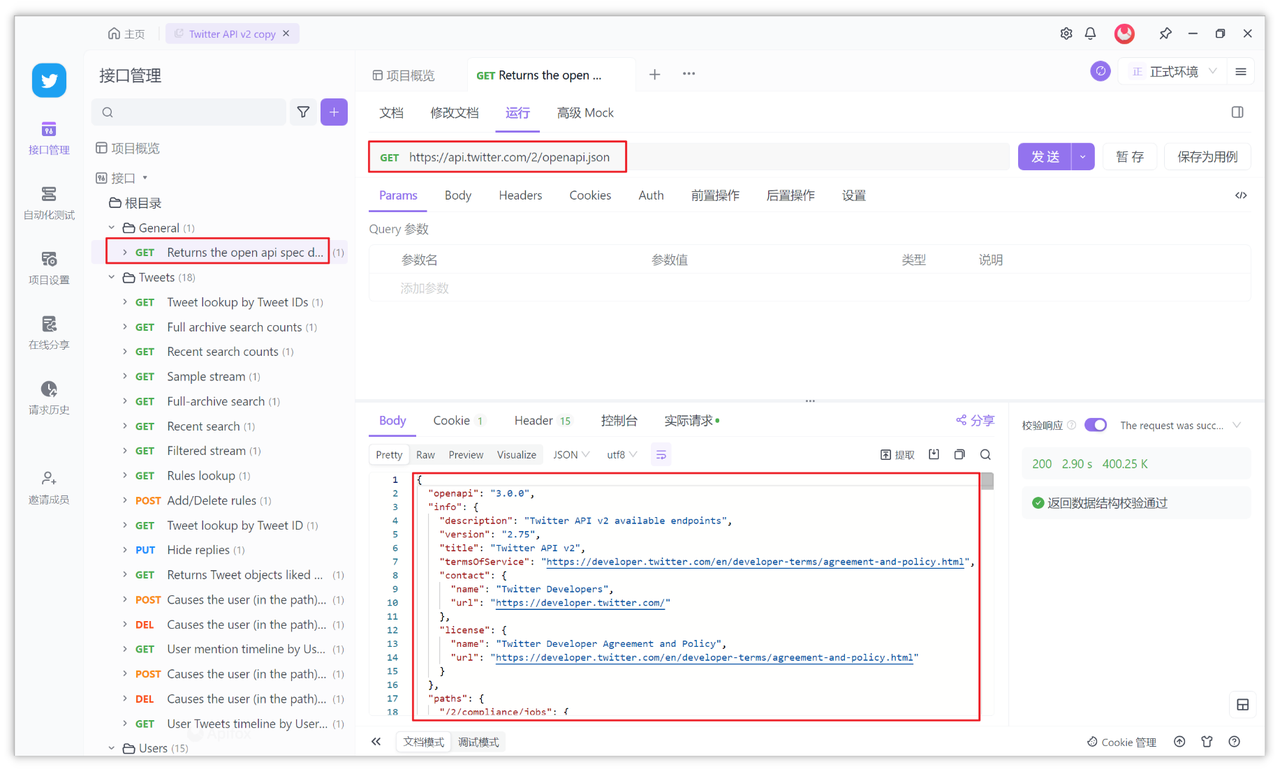The height and width of the screenshot is (769, 1280).
Task: Switch to the 高级 Mock tab
Action: [x=585, y=112]
